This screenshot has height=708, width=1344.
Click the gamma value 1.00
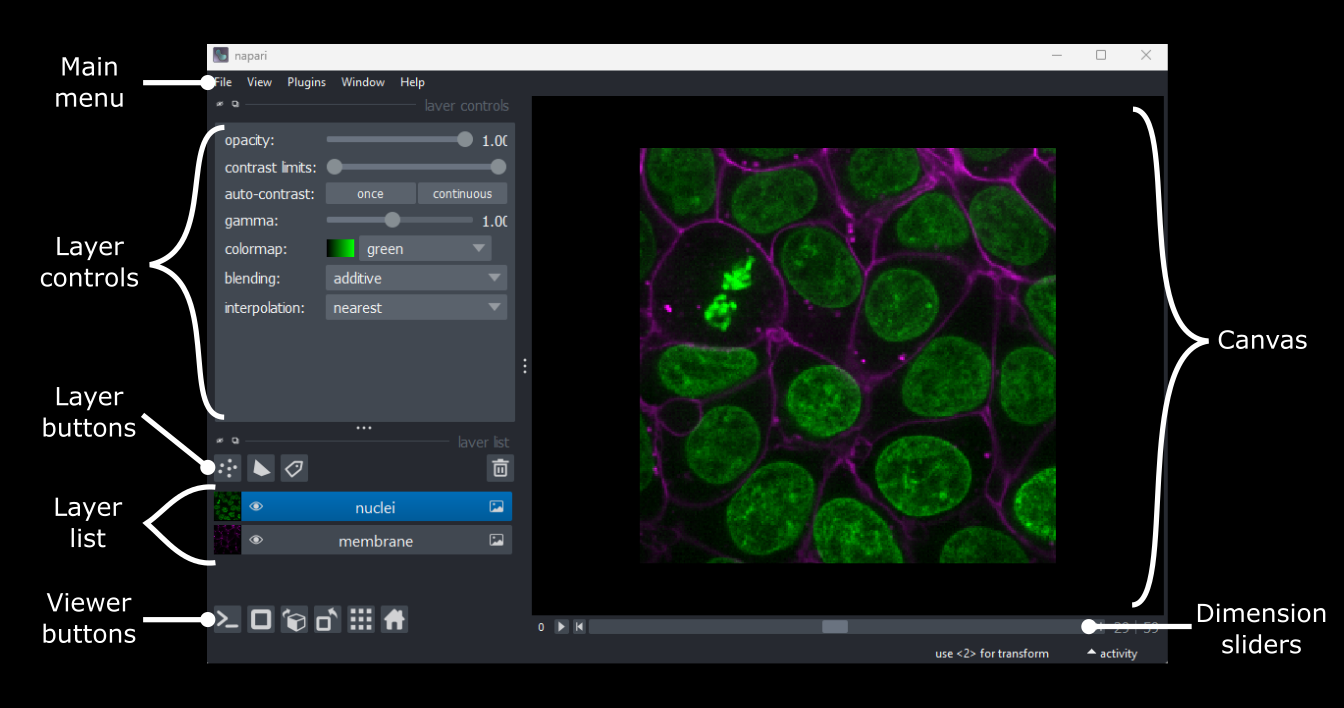[494, 221]
